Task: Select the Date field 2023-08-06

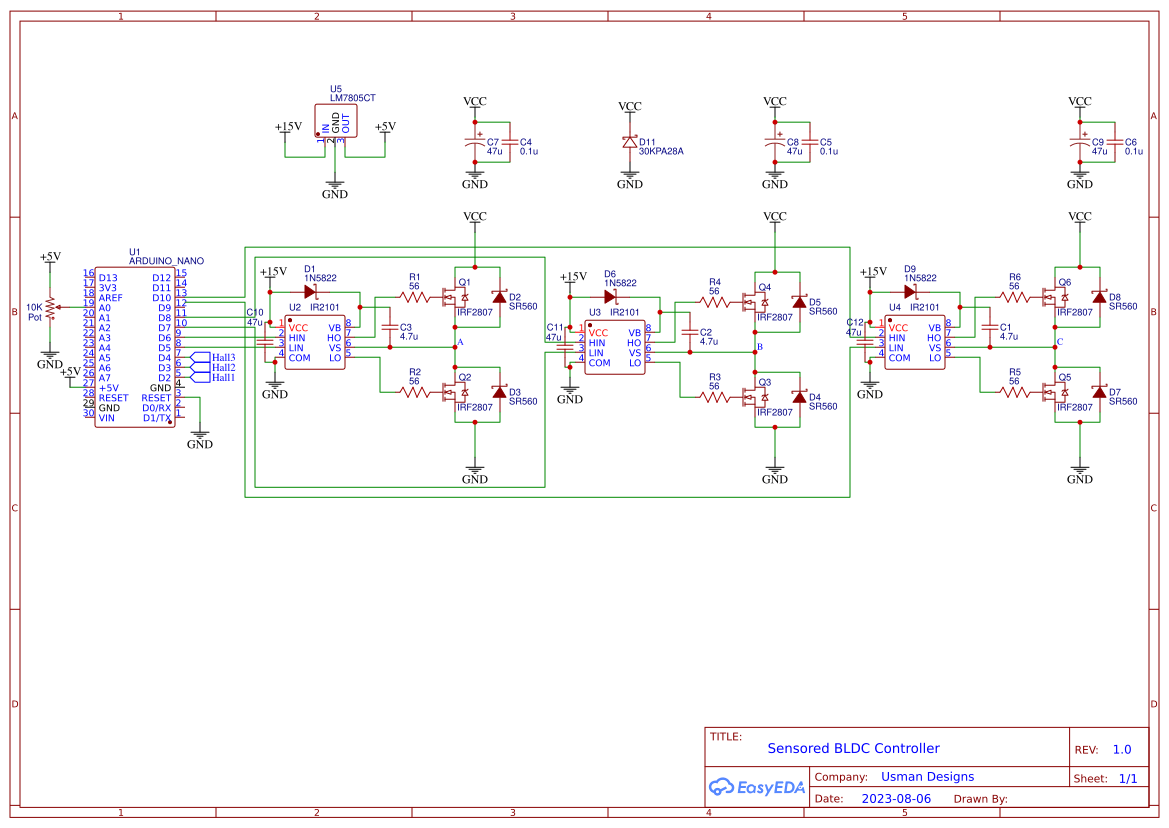Action: point(897,798)
